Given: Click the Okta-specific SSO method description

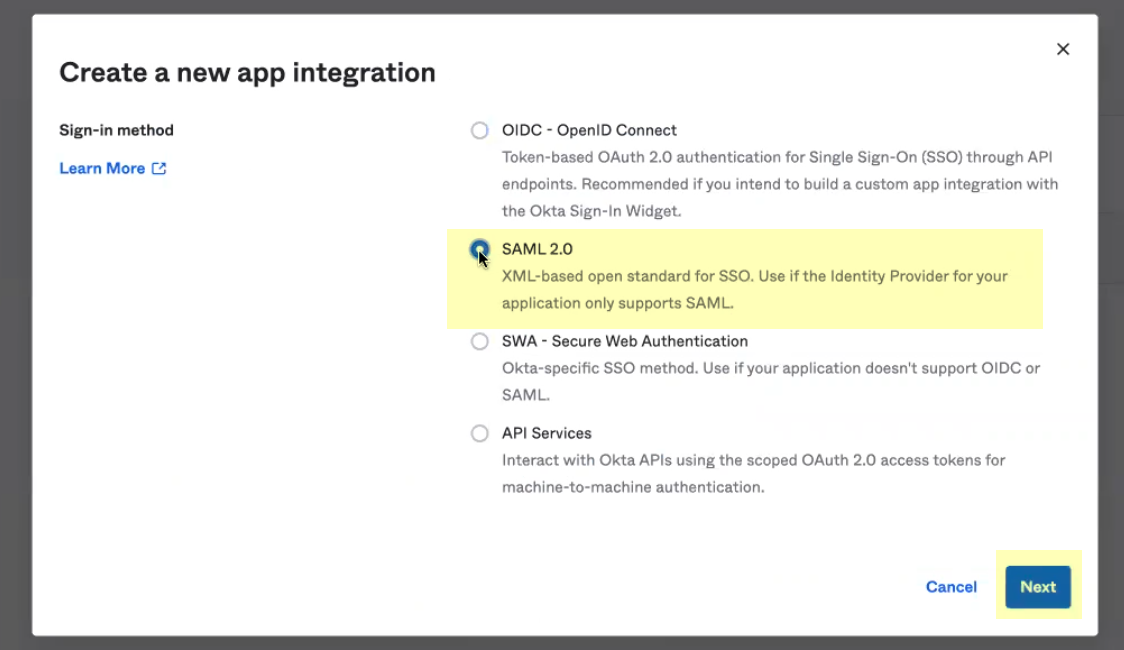Looking at the screenshot, I should pyautogui.click(x=771, y=381).
